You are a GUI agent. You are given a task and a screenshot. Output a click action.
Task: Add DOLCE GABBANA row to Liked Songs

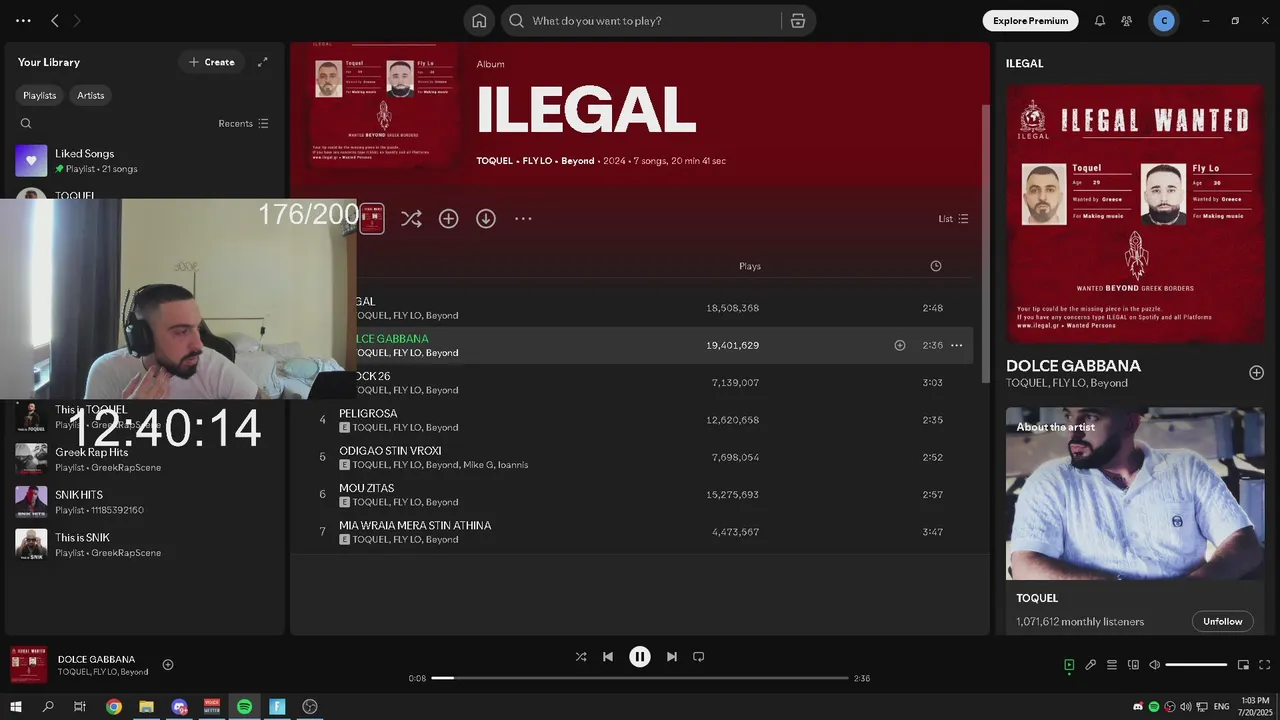[900, 345]
